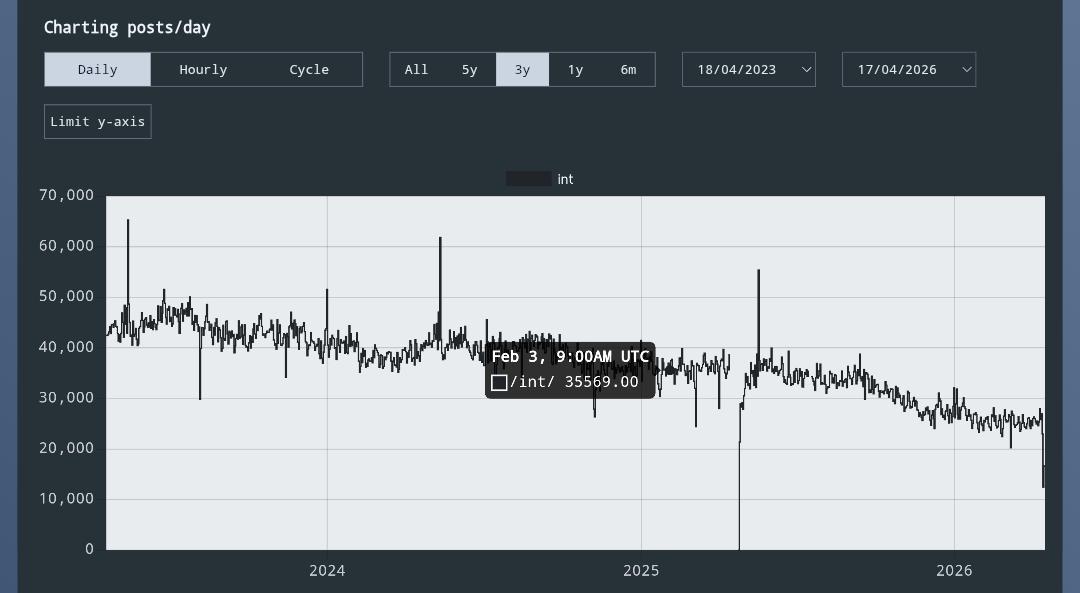Click the Charting posts/day heading
Viewport: 1080px width, 593px height.
pos(127,28)
